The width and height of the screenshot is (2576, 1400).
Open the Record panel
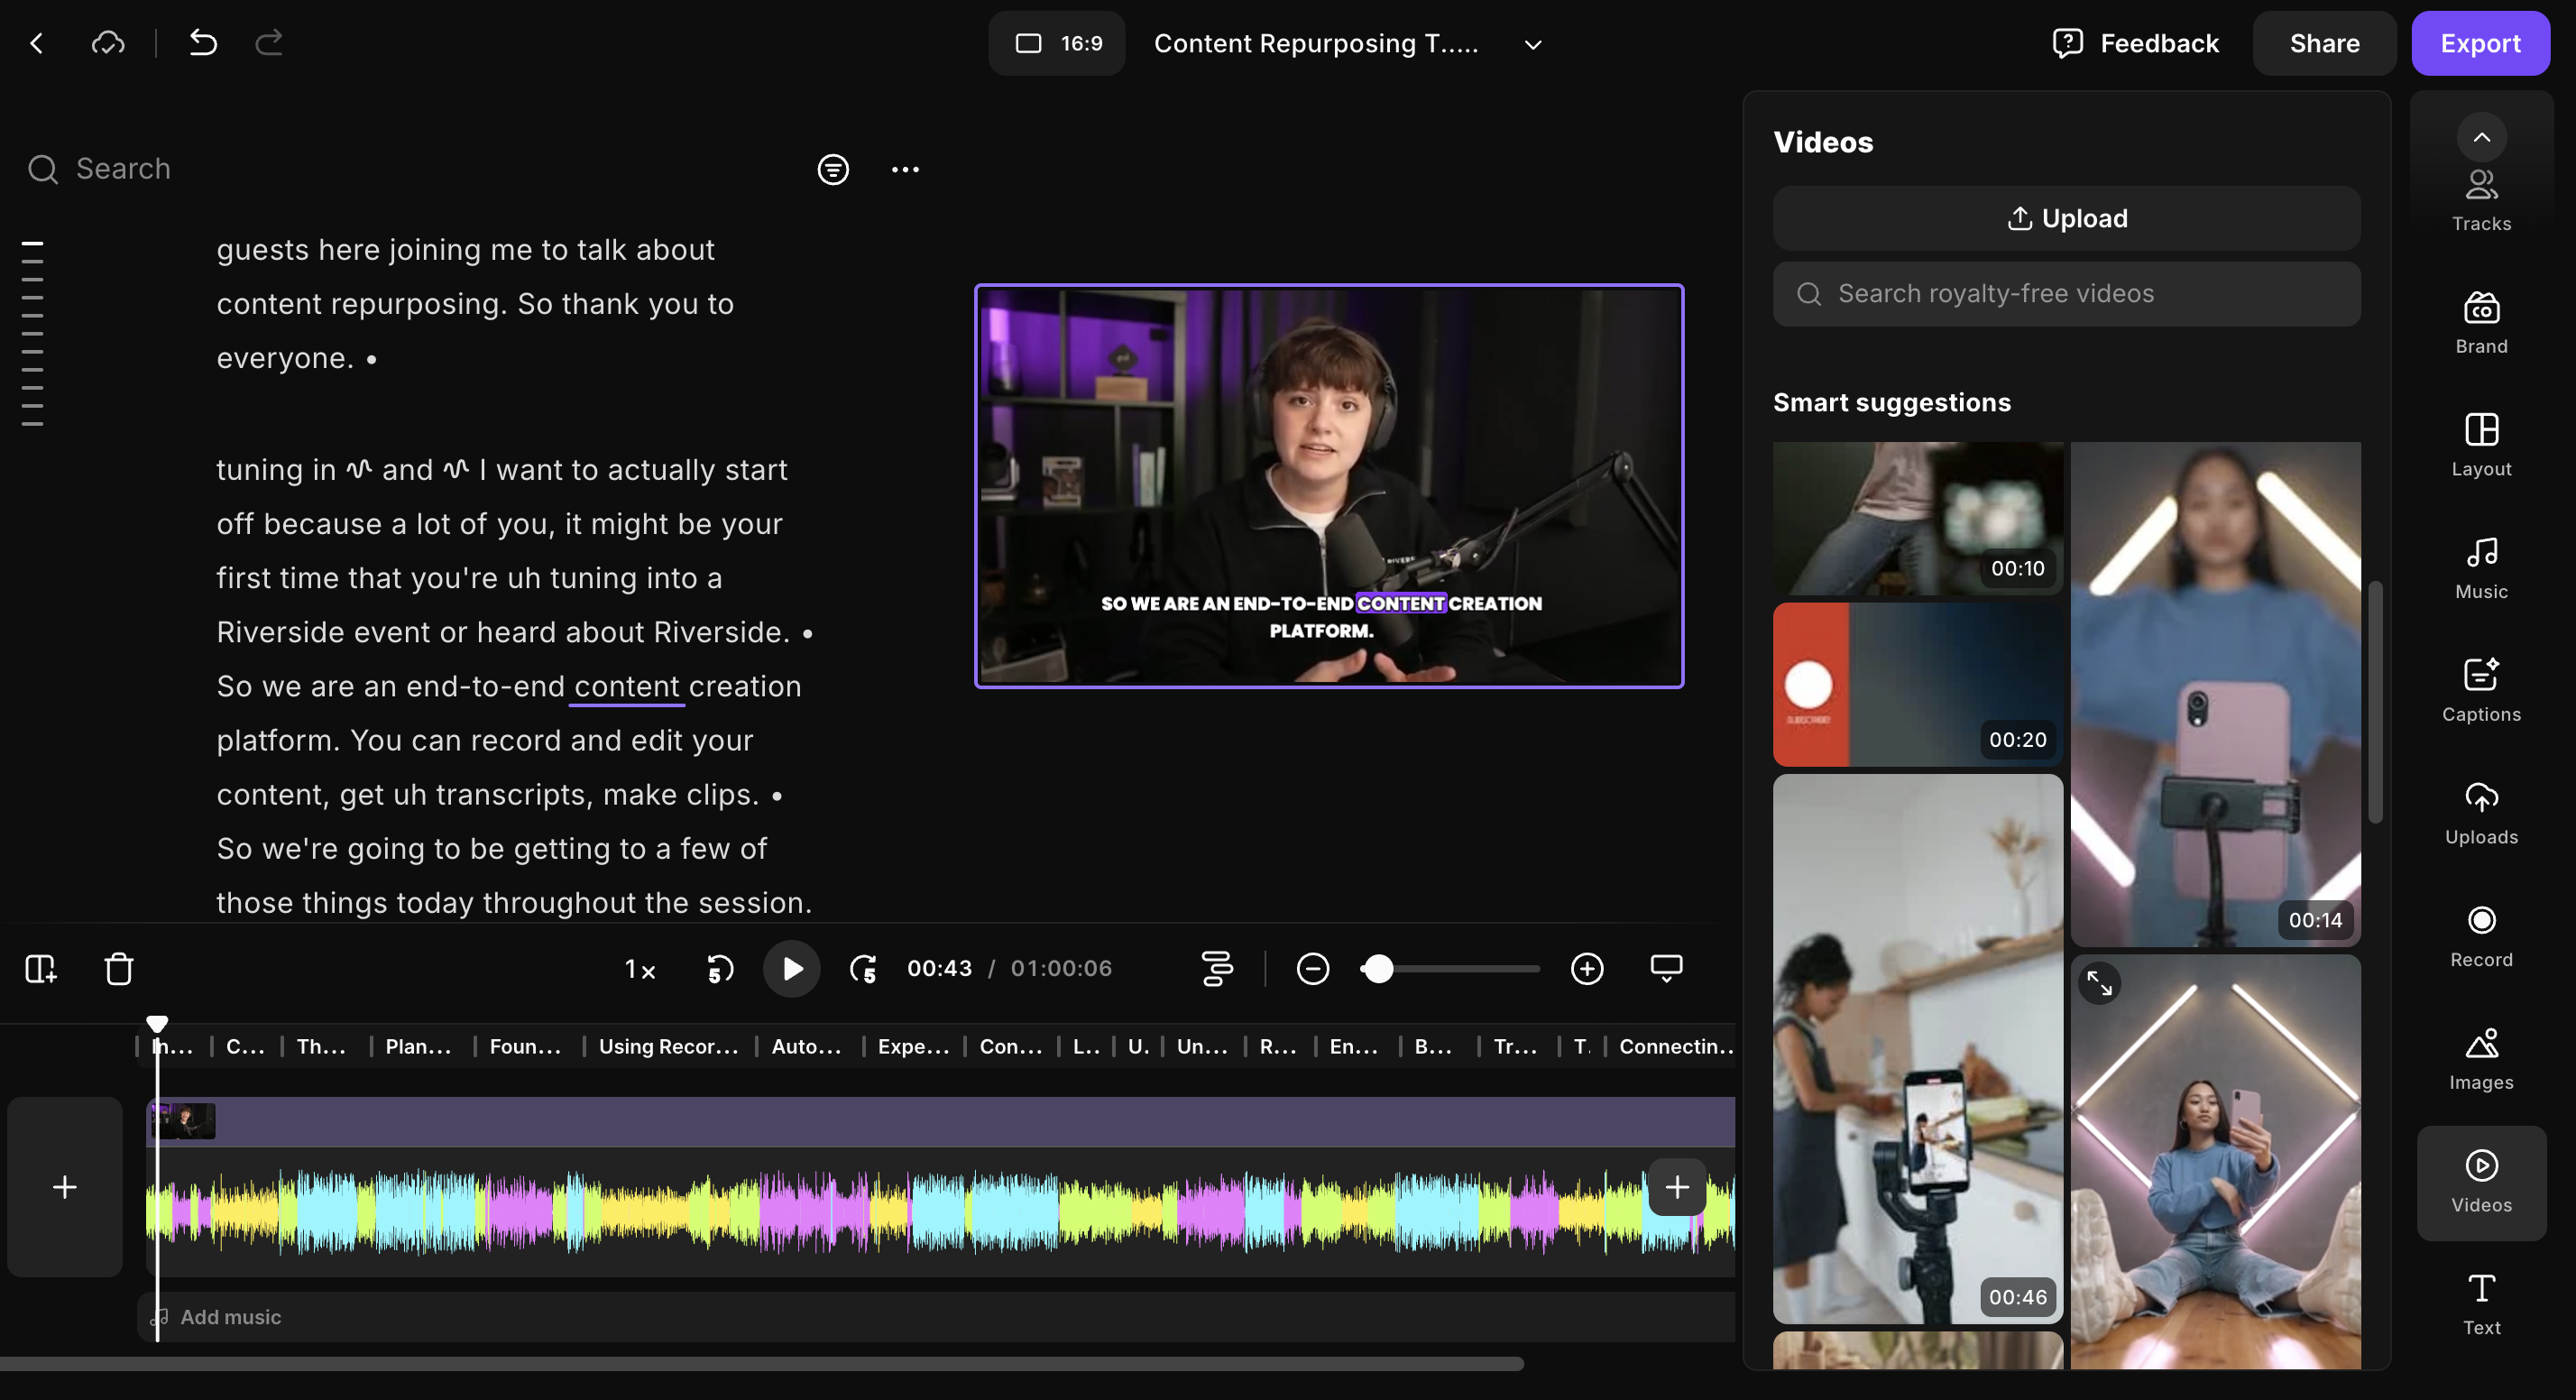(x=2481, y=936)
